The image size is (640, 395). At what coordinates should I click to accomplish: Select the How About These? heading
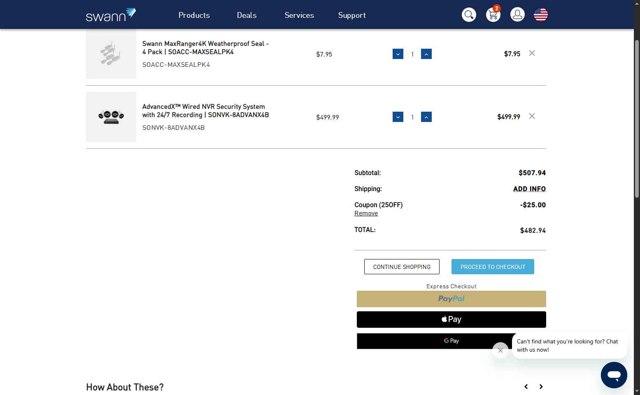(x=125, y=387)
